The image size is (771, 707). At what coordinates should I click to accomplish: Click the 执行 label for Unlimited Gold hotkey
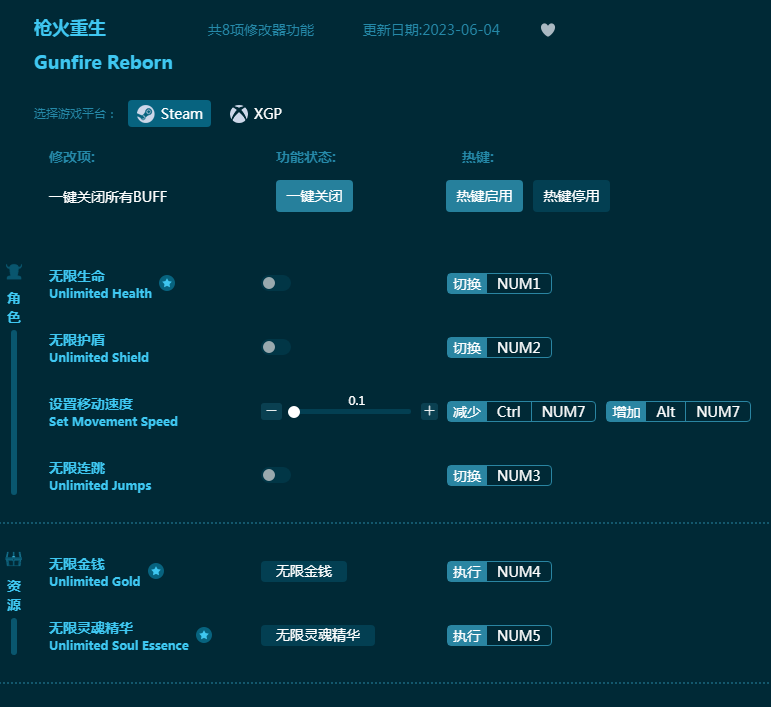pos(467,571)
